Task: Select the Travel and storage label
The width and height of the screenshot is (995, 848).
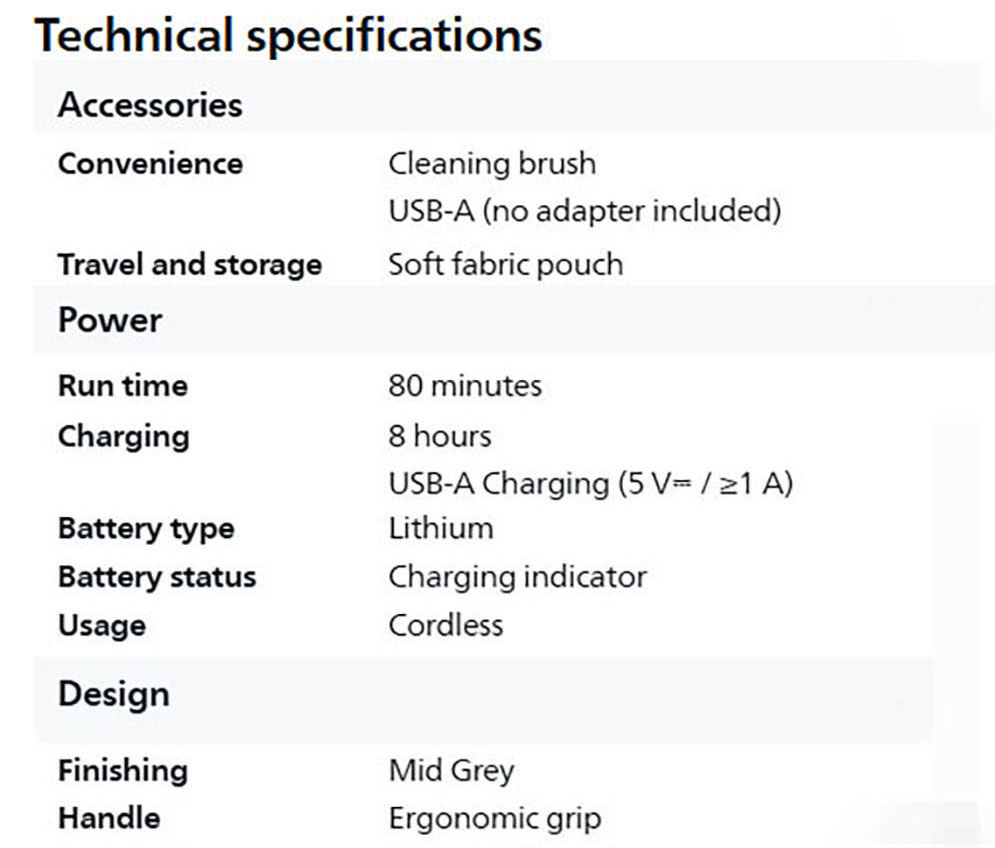Action: (x=190, y=265)
